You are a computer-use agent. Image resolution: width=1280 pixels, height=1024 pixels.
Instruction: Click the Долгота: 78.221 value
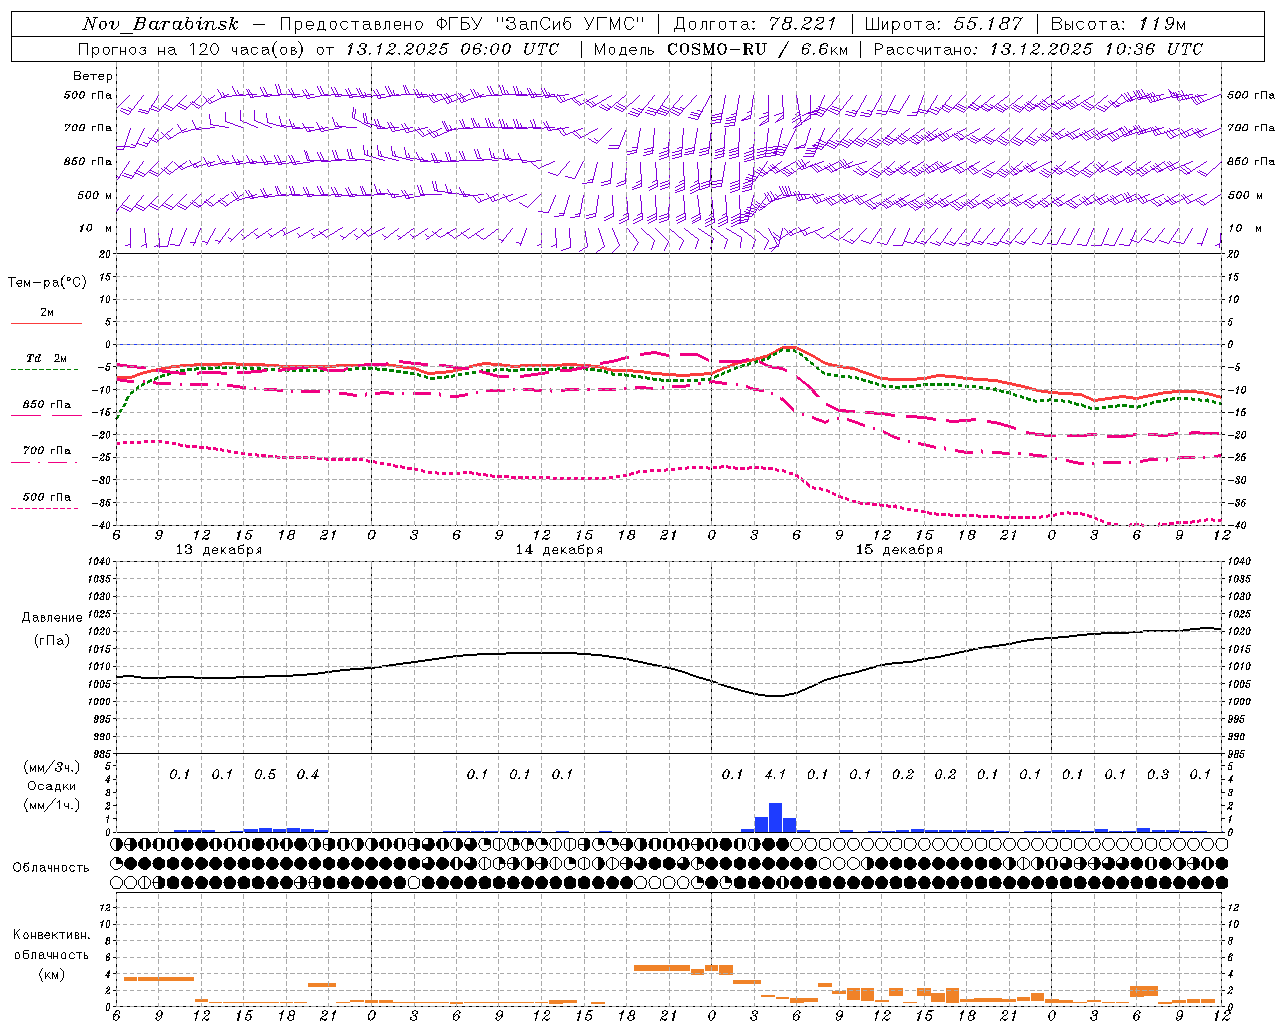point(755,24)
